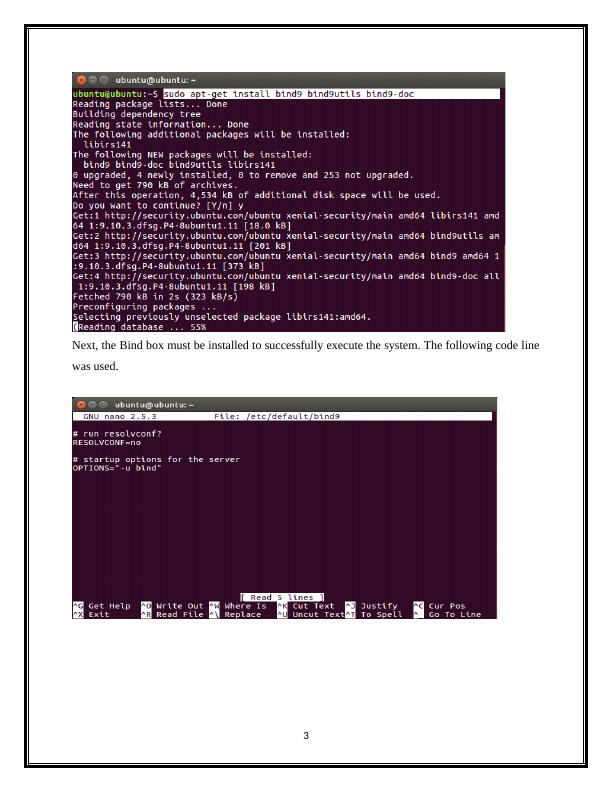This screenshot has height=792, width=612.
Task: Click the RESOLVCONF=no line in nano
Action: [x=107, y=442]
